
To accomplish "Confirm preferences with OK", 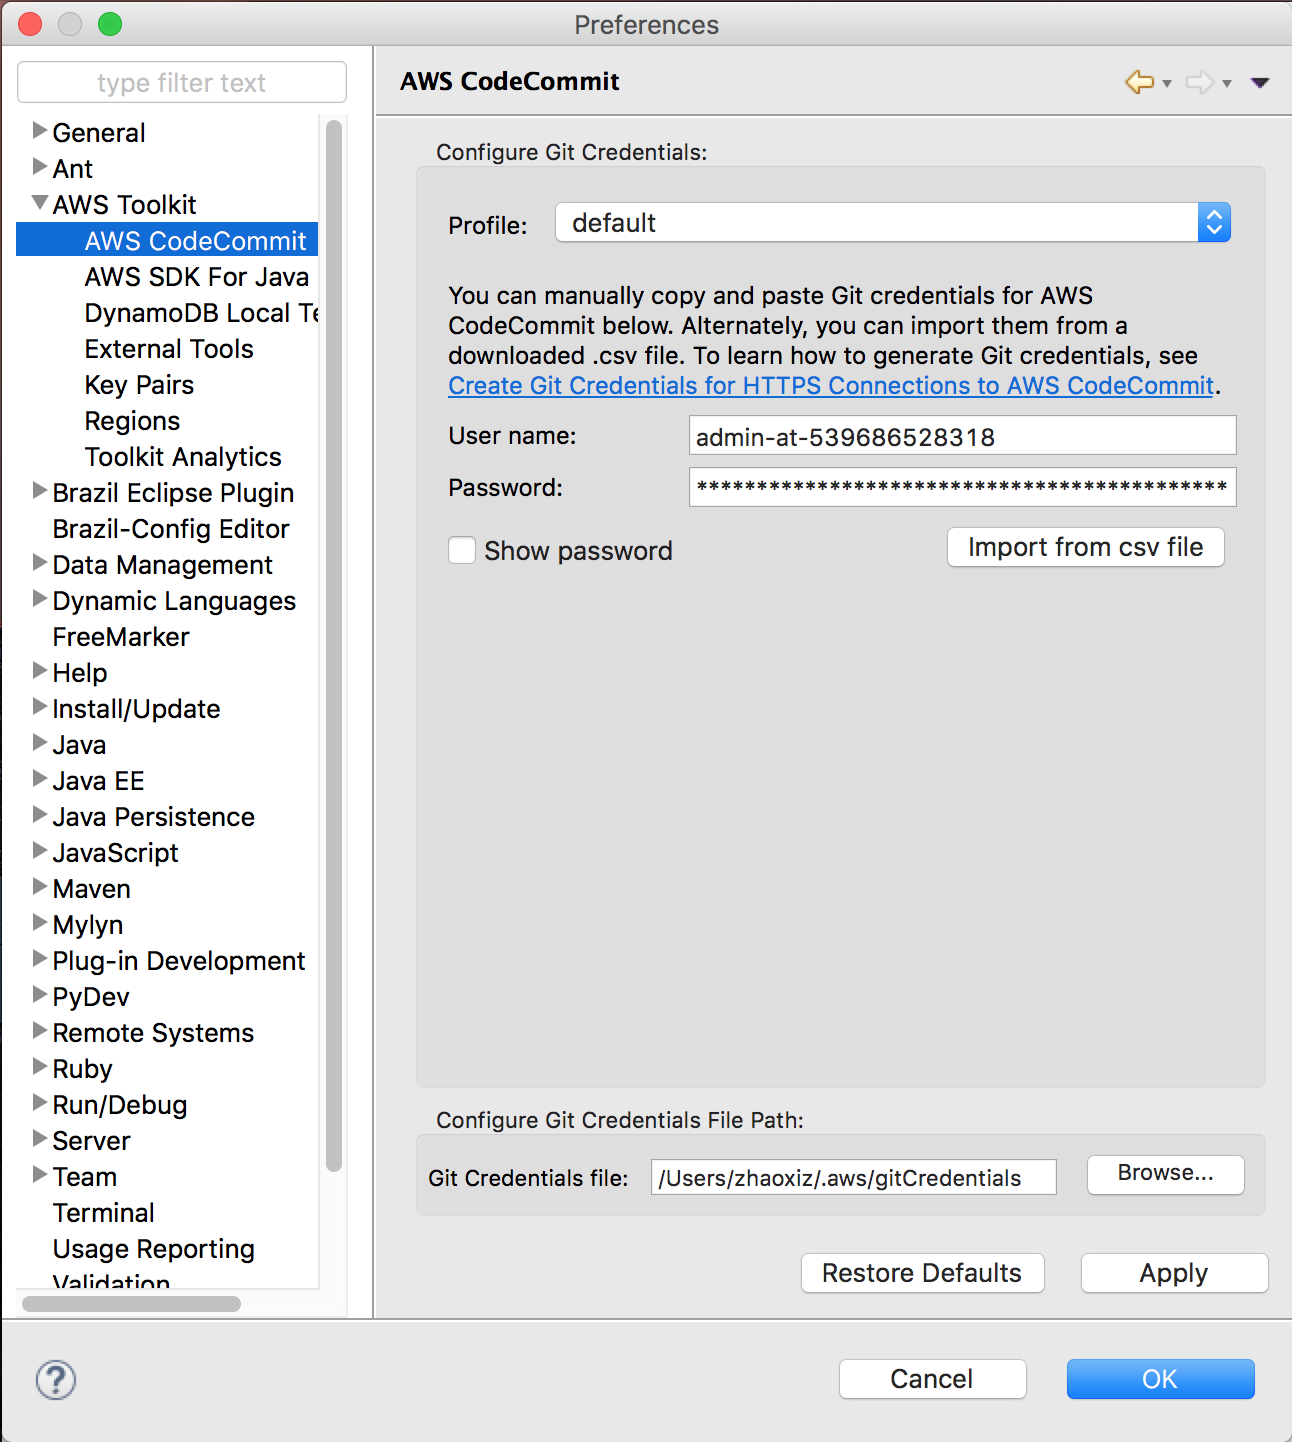I will pos(1159,1378).
